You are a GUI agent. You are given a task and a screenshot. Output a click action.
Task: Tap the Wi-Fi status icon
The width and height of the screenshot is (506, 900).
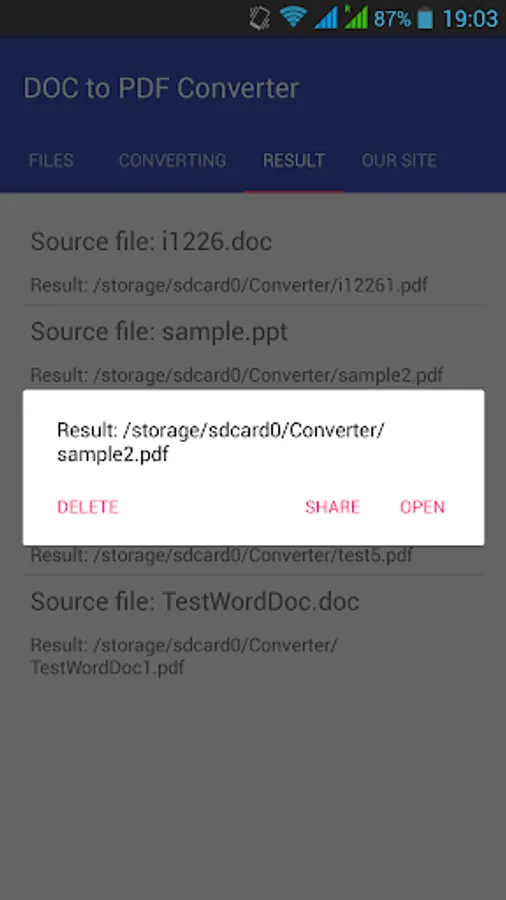click(293, 18)
